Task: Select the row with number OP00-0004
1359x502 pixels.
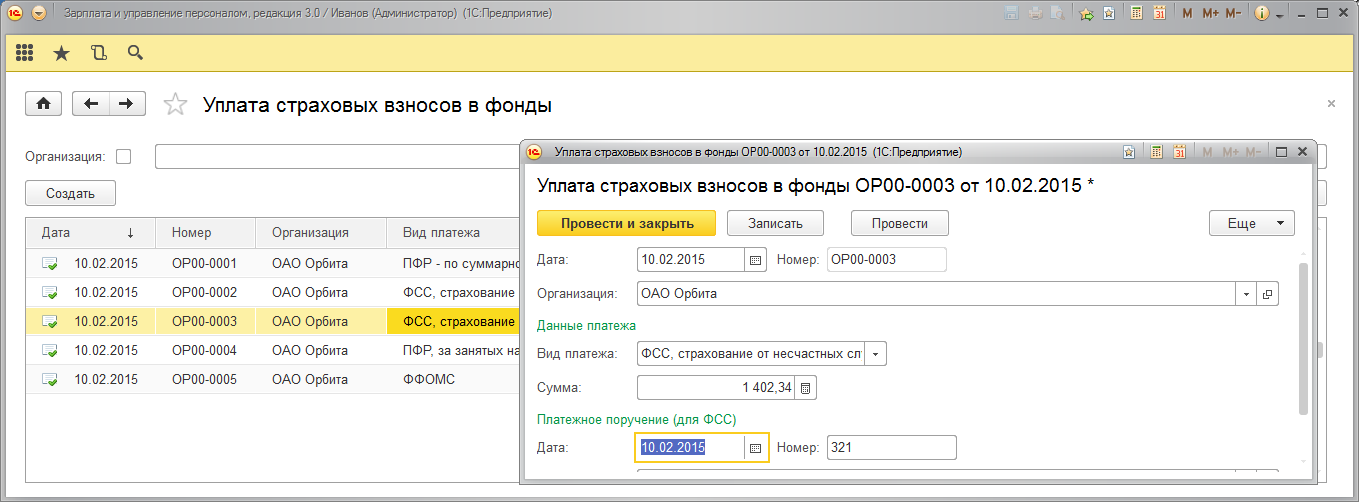Action: tap(273, 350)
